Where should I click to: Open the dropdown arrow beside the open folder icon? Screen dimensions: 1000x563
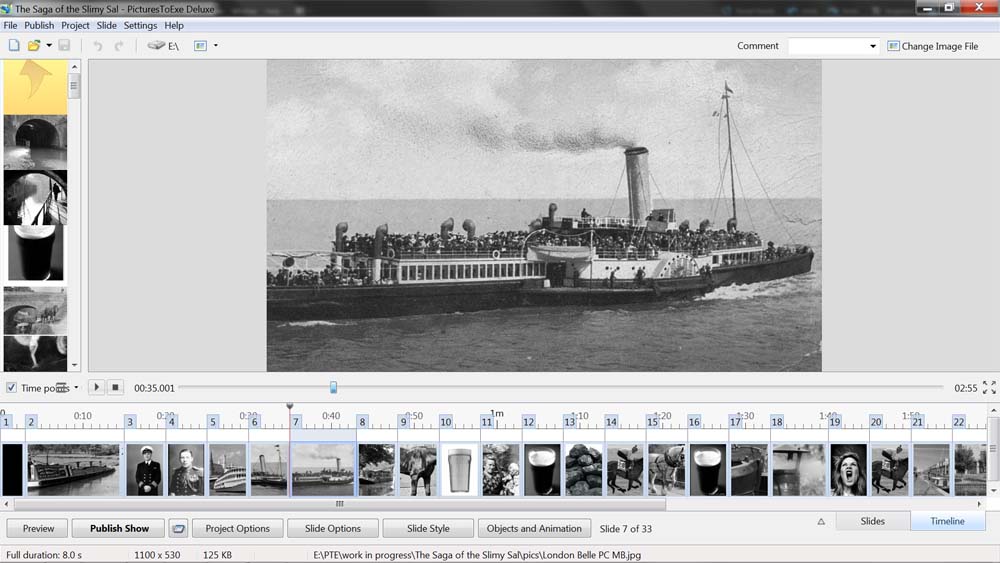click(x=49, y=46)
